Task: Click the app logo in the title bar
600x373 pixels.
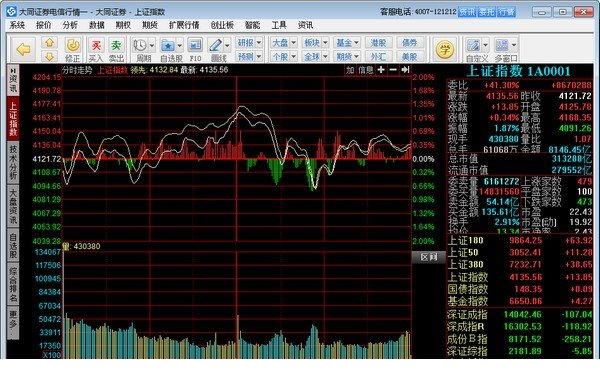Action: point(11,11)
